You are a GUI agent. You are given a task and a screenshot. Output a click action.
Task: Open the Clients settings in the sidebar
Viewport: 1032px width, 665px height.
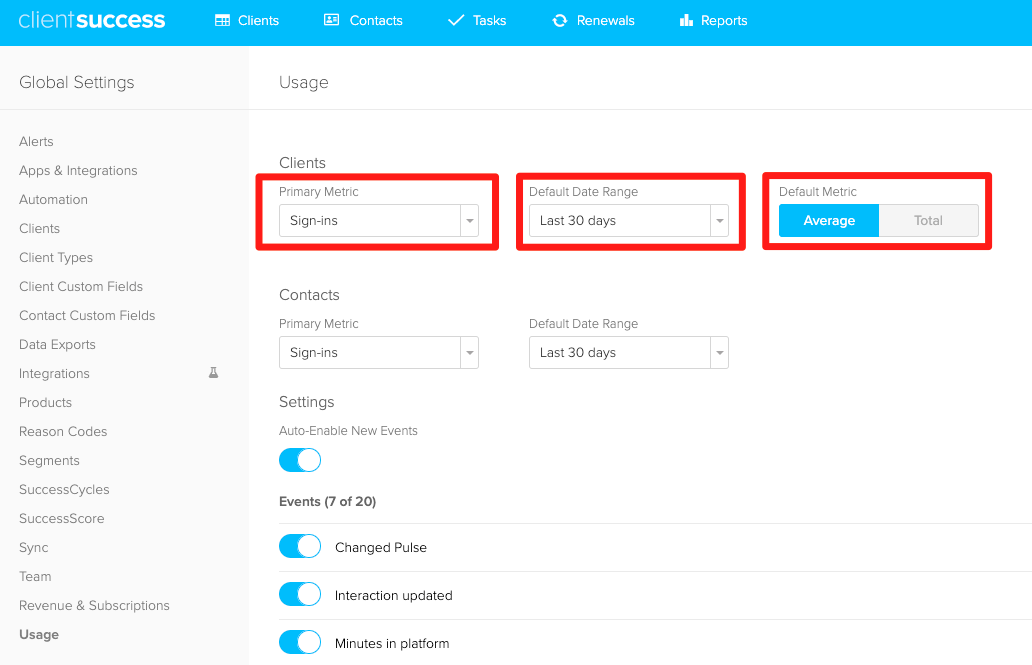point(39,228)
